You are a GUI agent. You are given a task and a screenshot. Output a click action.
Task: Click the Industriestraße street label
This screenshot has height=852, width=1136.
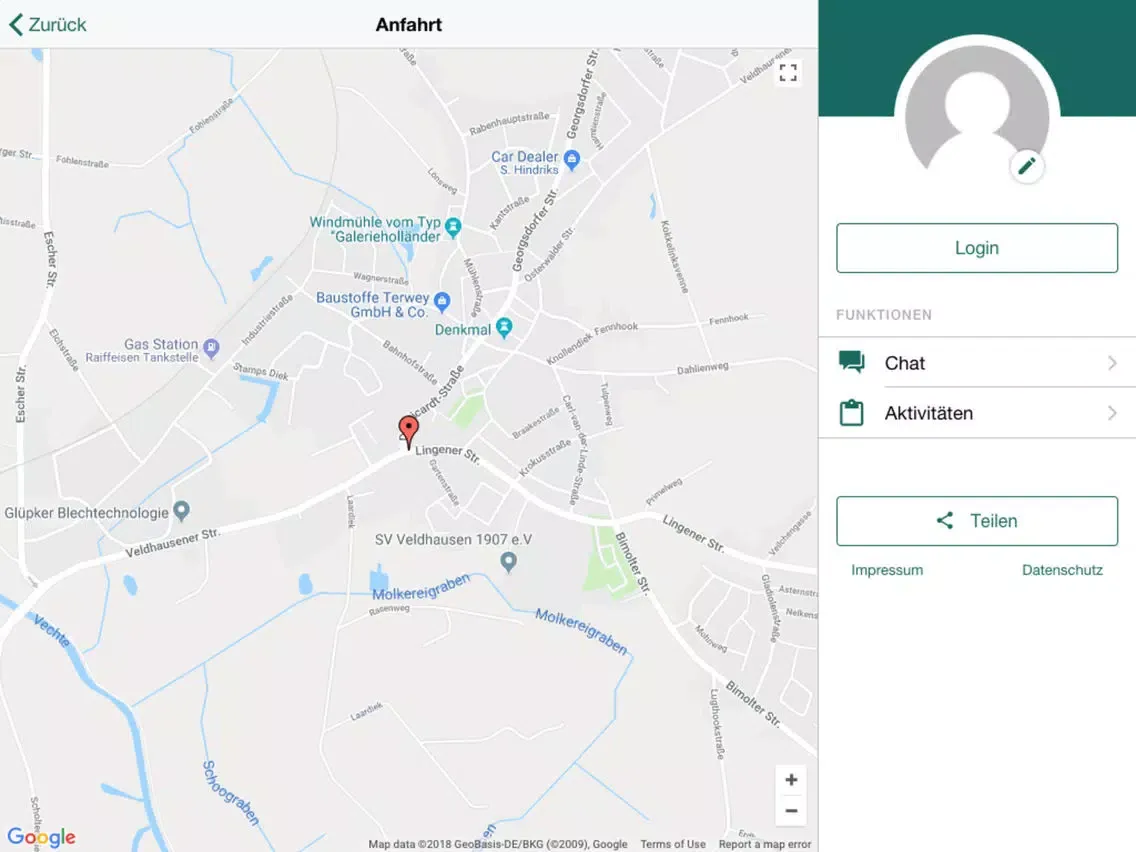click(x=267, y=320)
